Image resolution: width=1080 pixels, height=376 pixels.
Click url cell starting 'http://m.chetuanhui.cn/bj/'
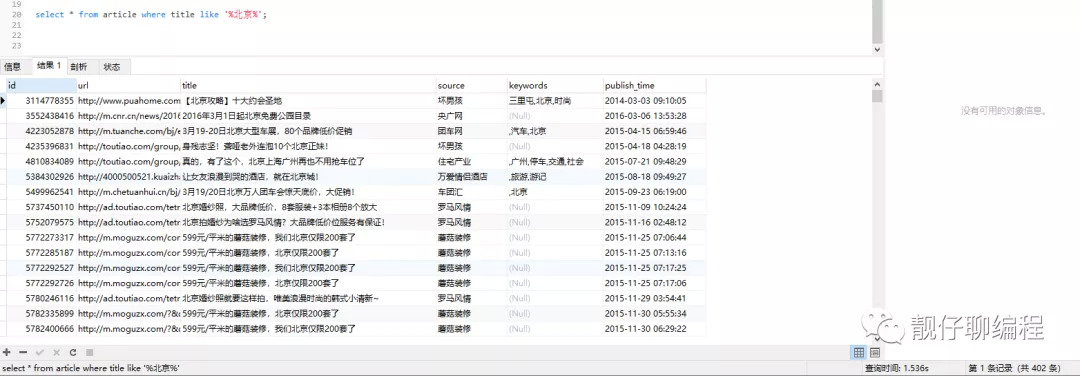pyautogui.click(x=129, y=191)
